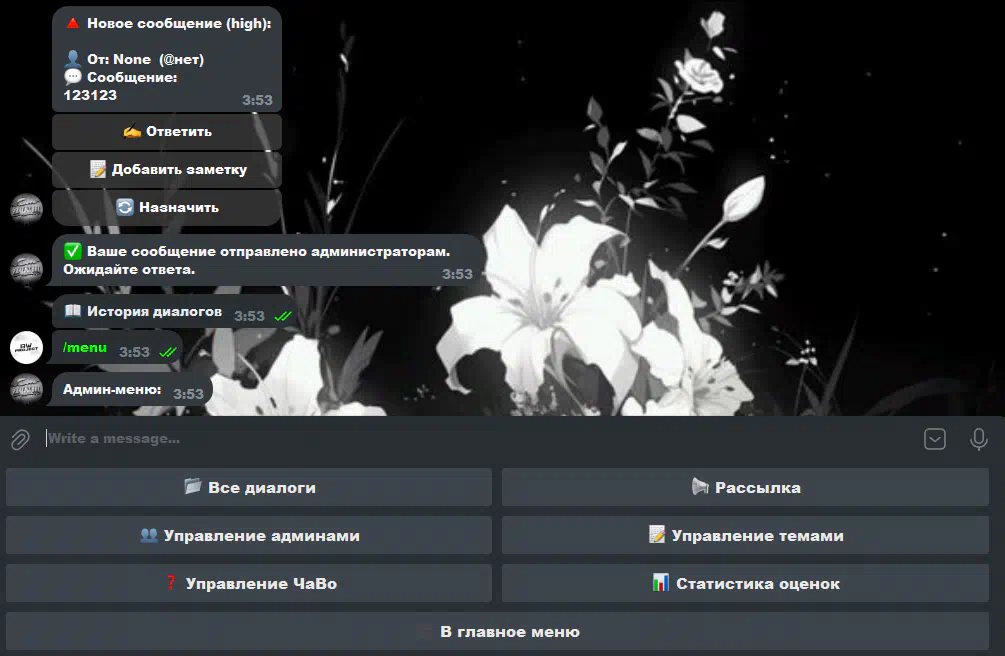
Task: Select the 123123 message content
Action: pos(90,95)
